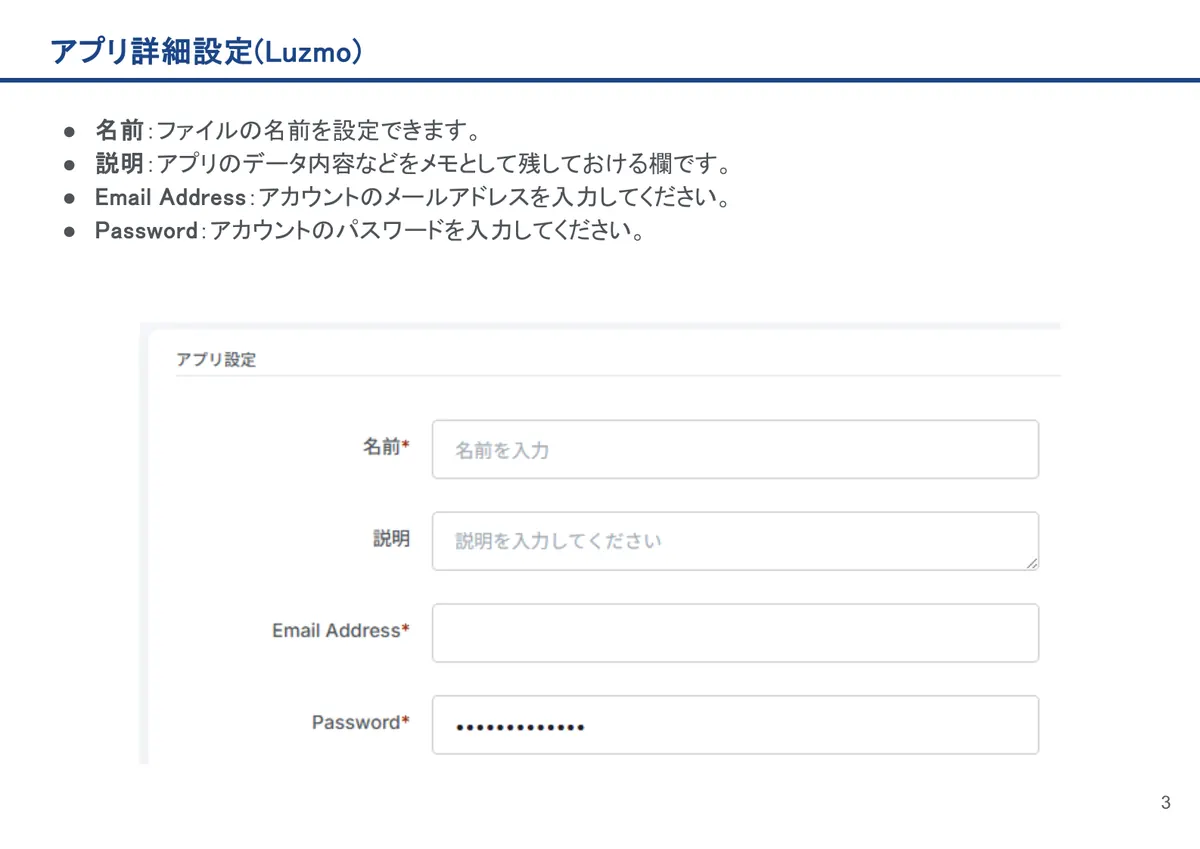The height and width of the screenshot is (849, 1200).
Task: Focus the Email Address input field
Action: pyautogui.click(x=735, y=632)
